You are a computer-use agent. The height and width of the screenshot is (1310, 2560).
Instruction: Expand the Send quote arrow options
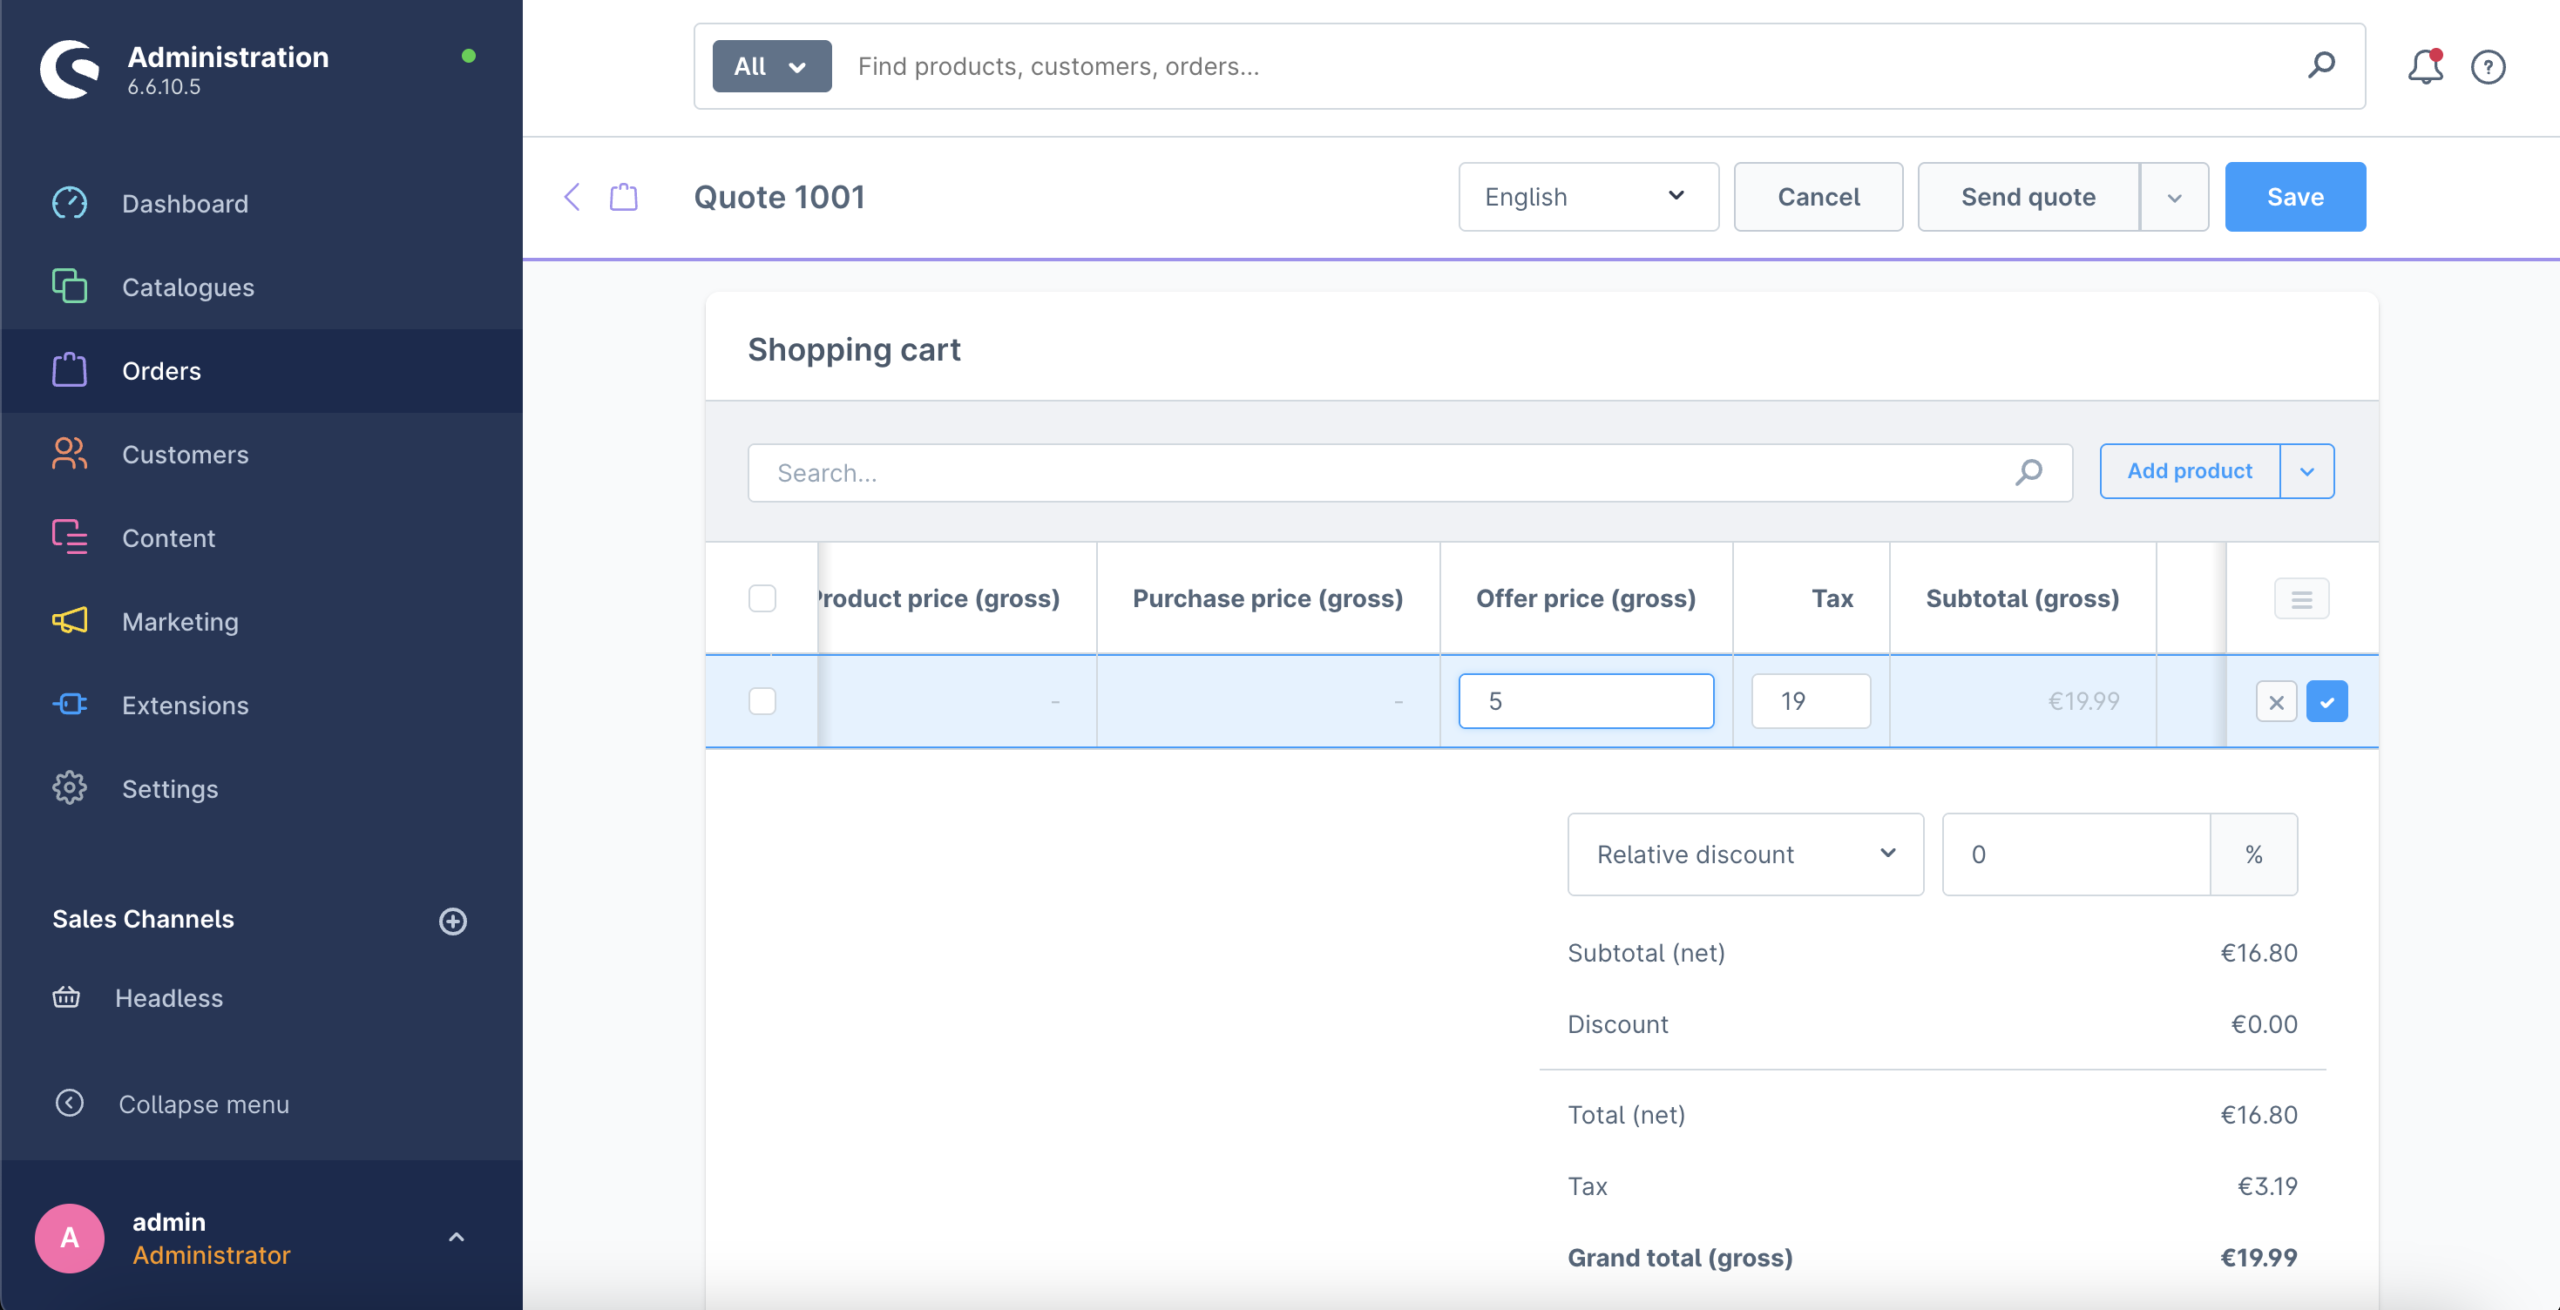[x=2174, y=197]
